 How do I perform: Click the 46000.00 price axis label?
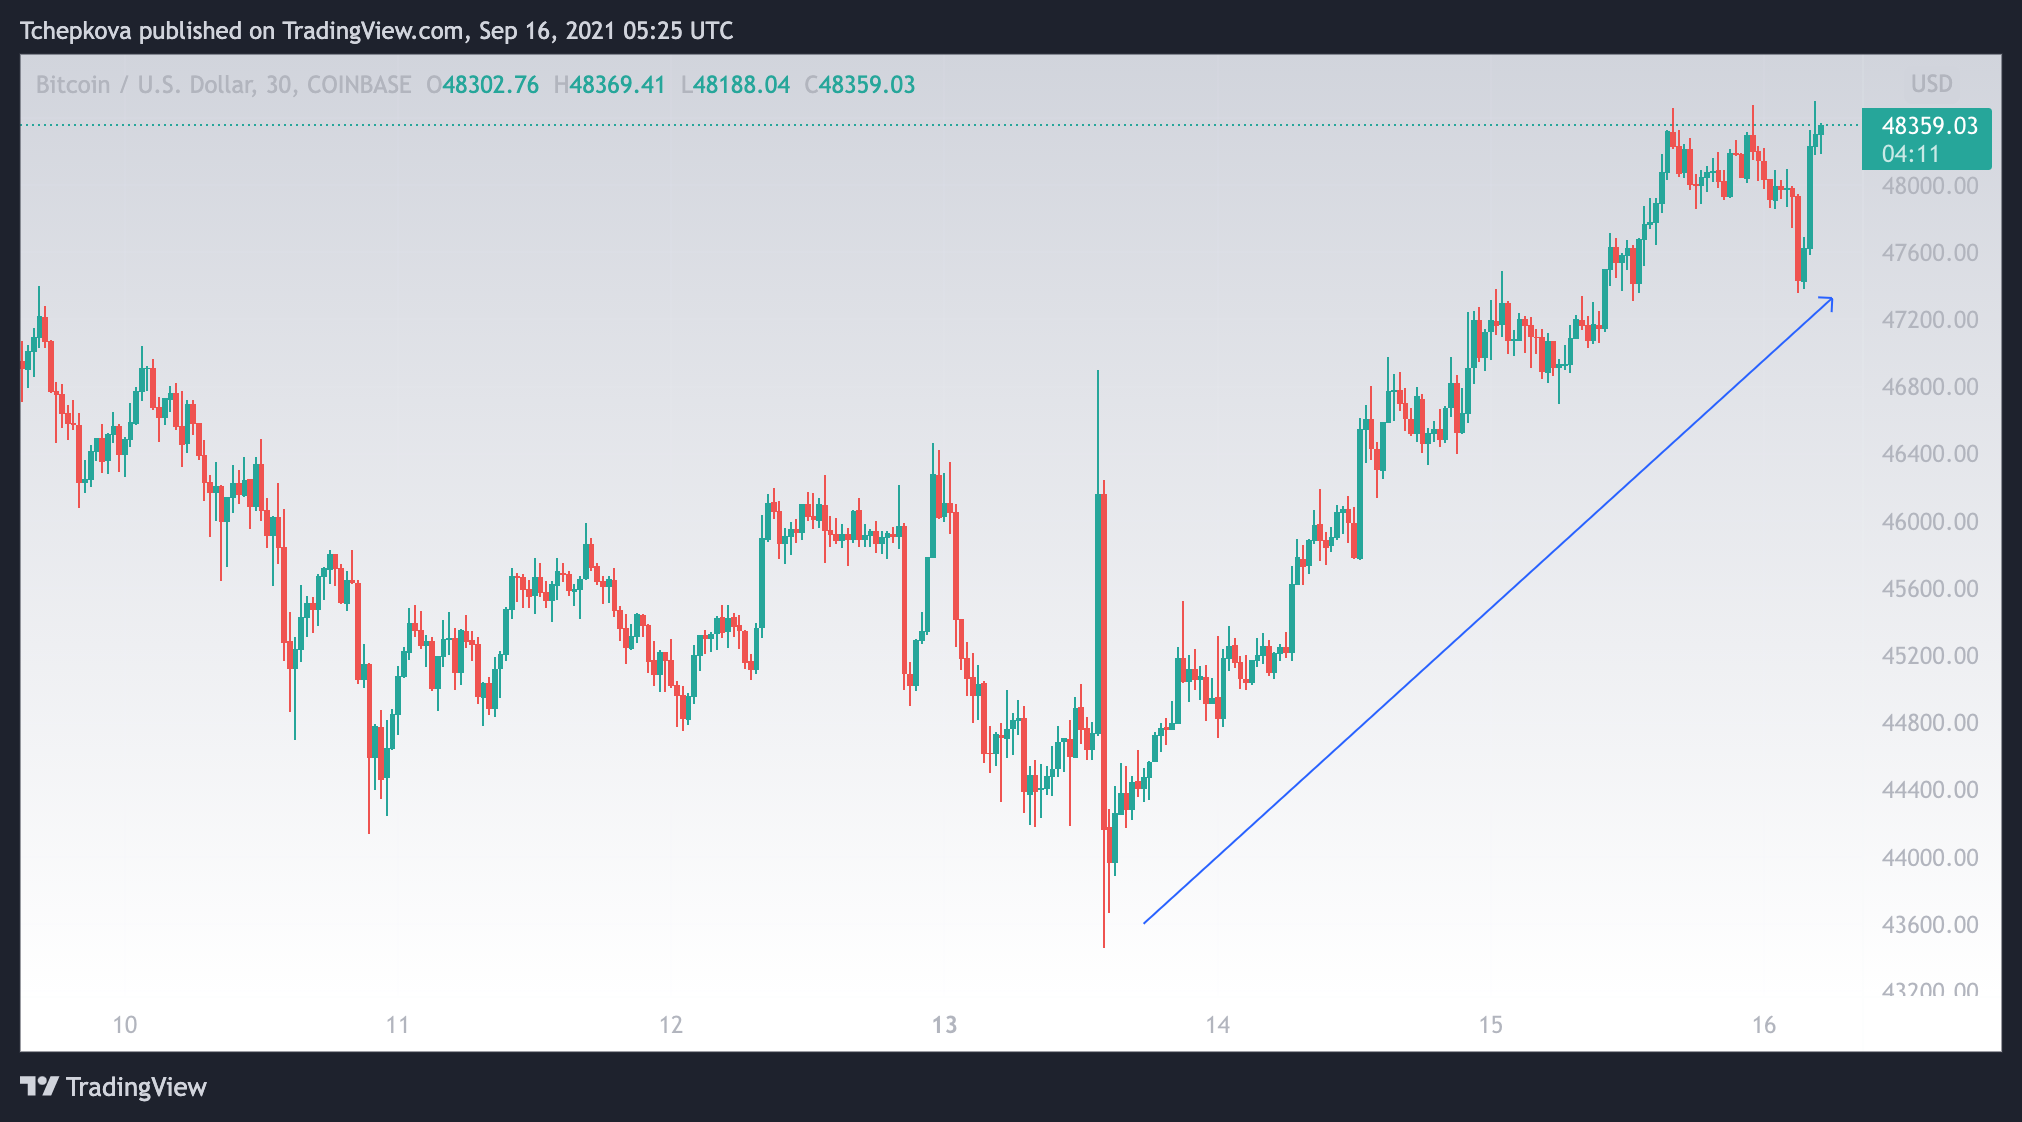(1929, 522)
